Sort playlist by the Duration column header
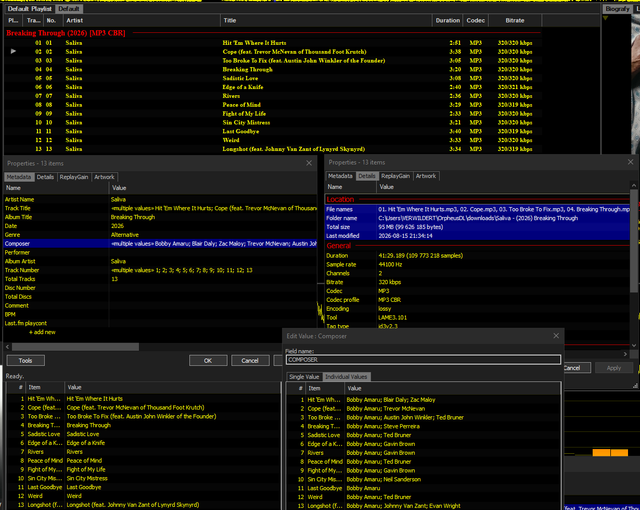 tap(447, 20)
